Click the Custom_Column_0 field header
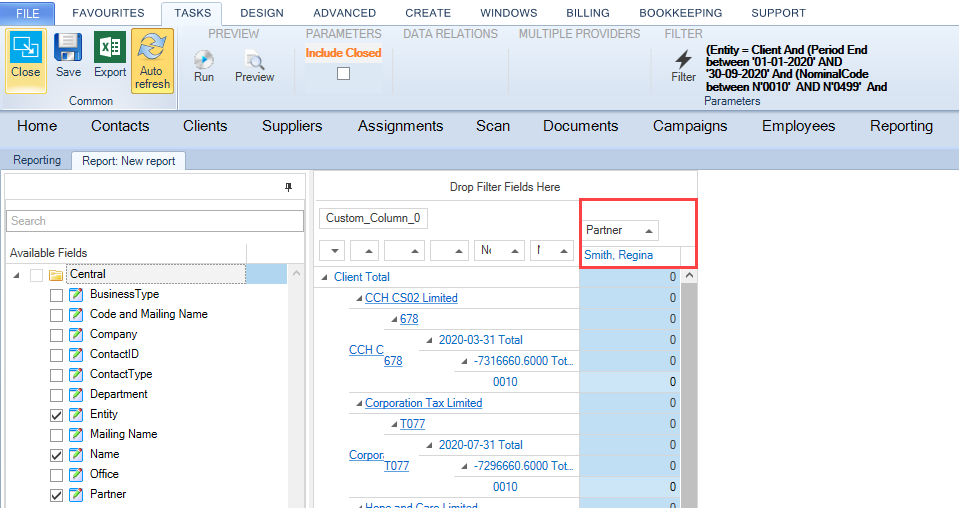The width and height of the screenshot is (959, 508). coord(373,218)
